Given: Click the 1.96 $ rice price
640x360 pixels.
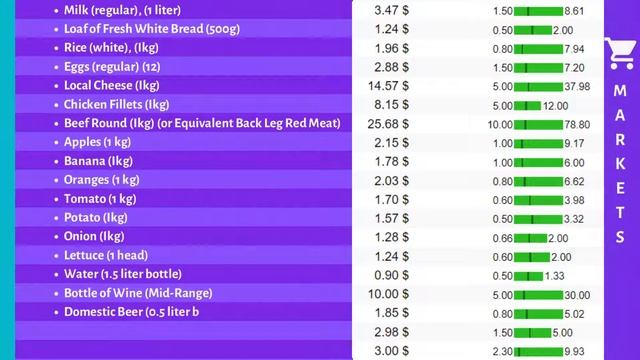Looking at the screenshot, I should pyautogui.click(x=391, y=49).
